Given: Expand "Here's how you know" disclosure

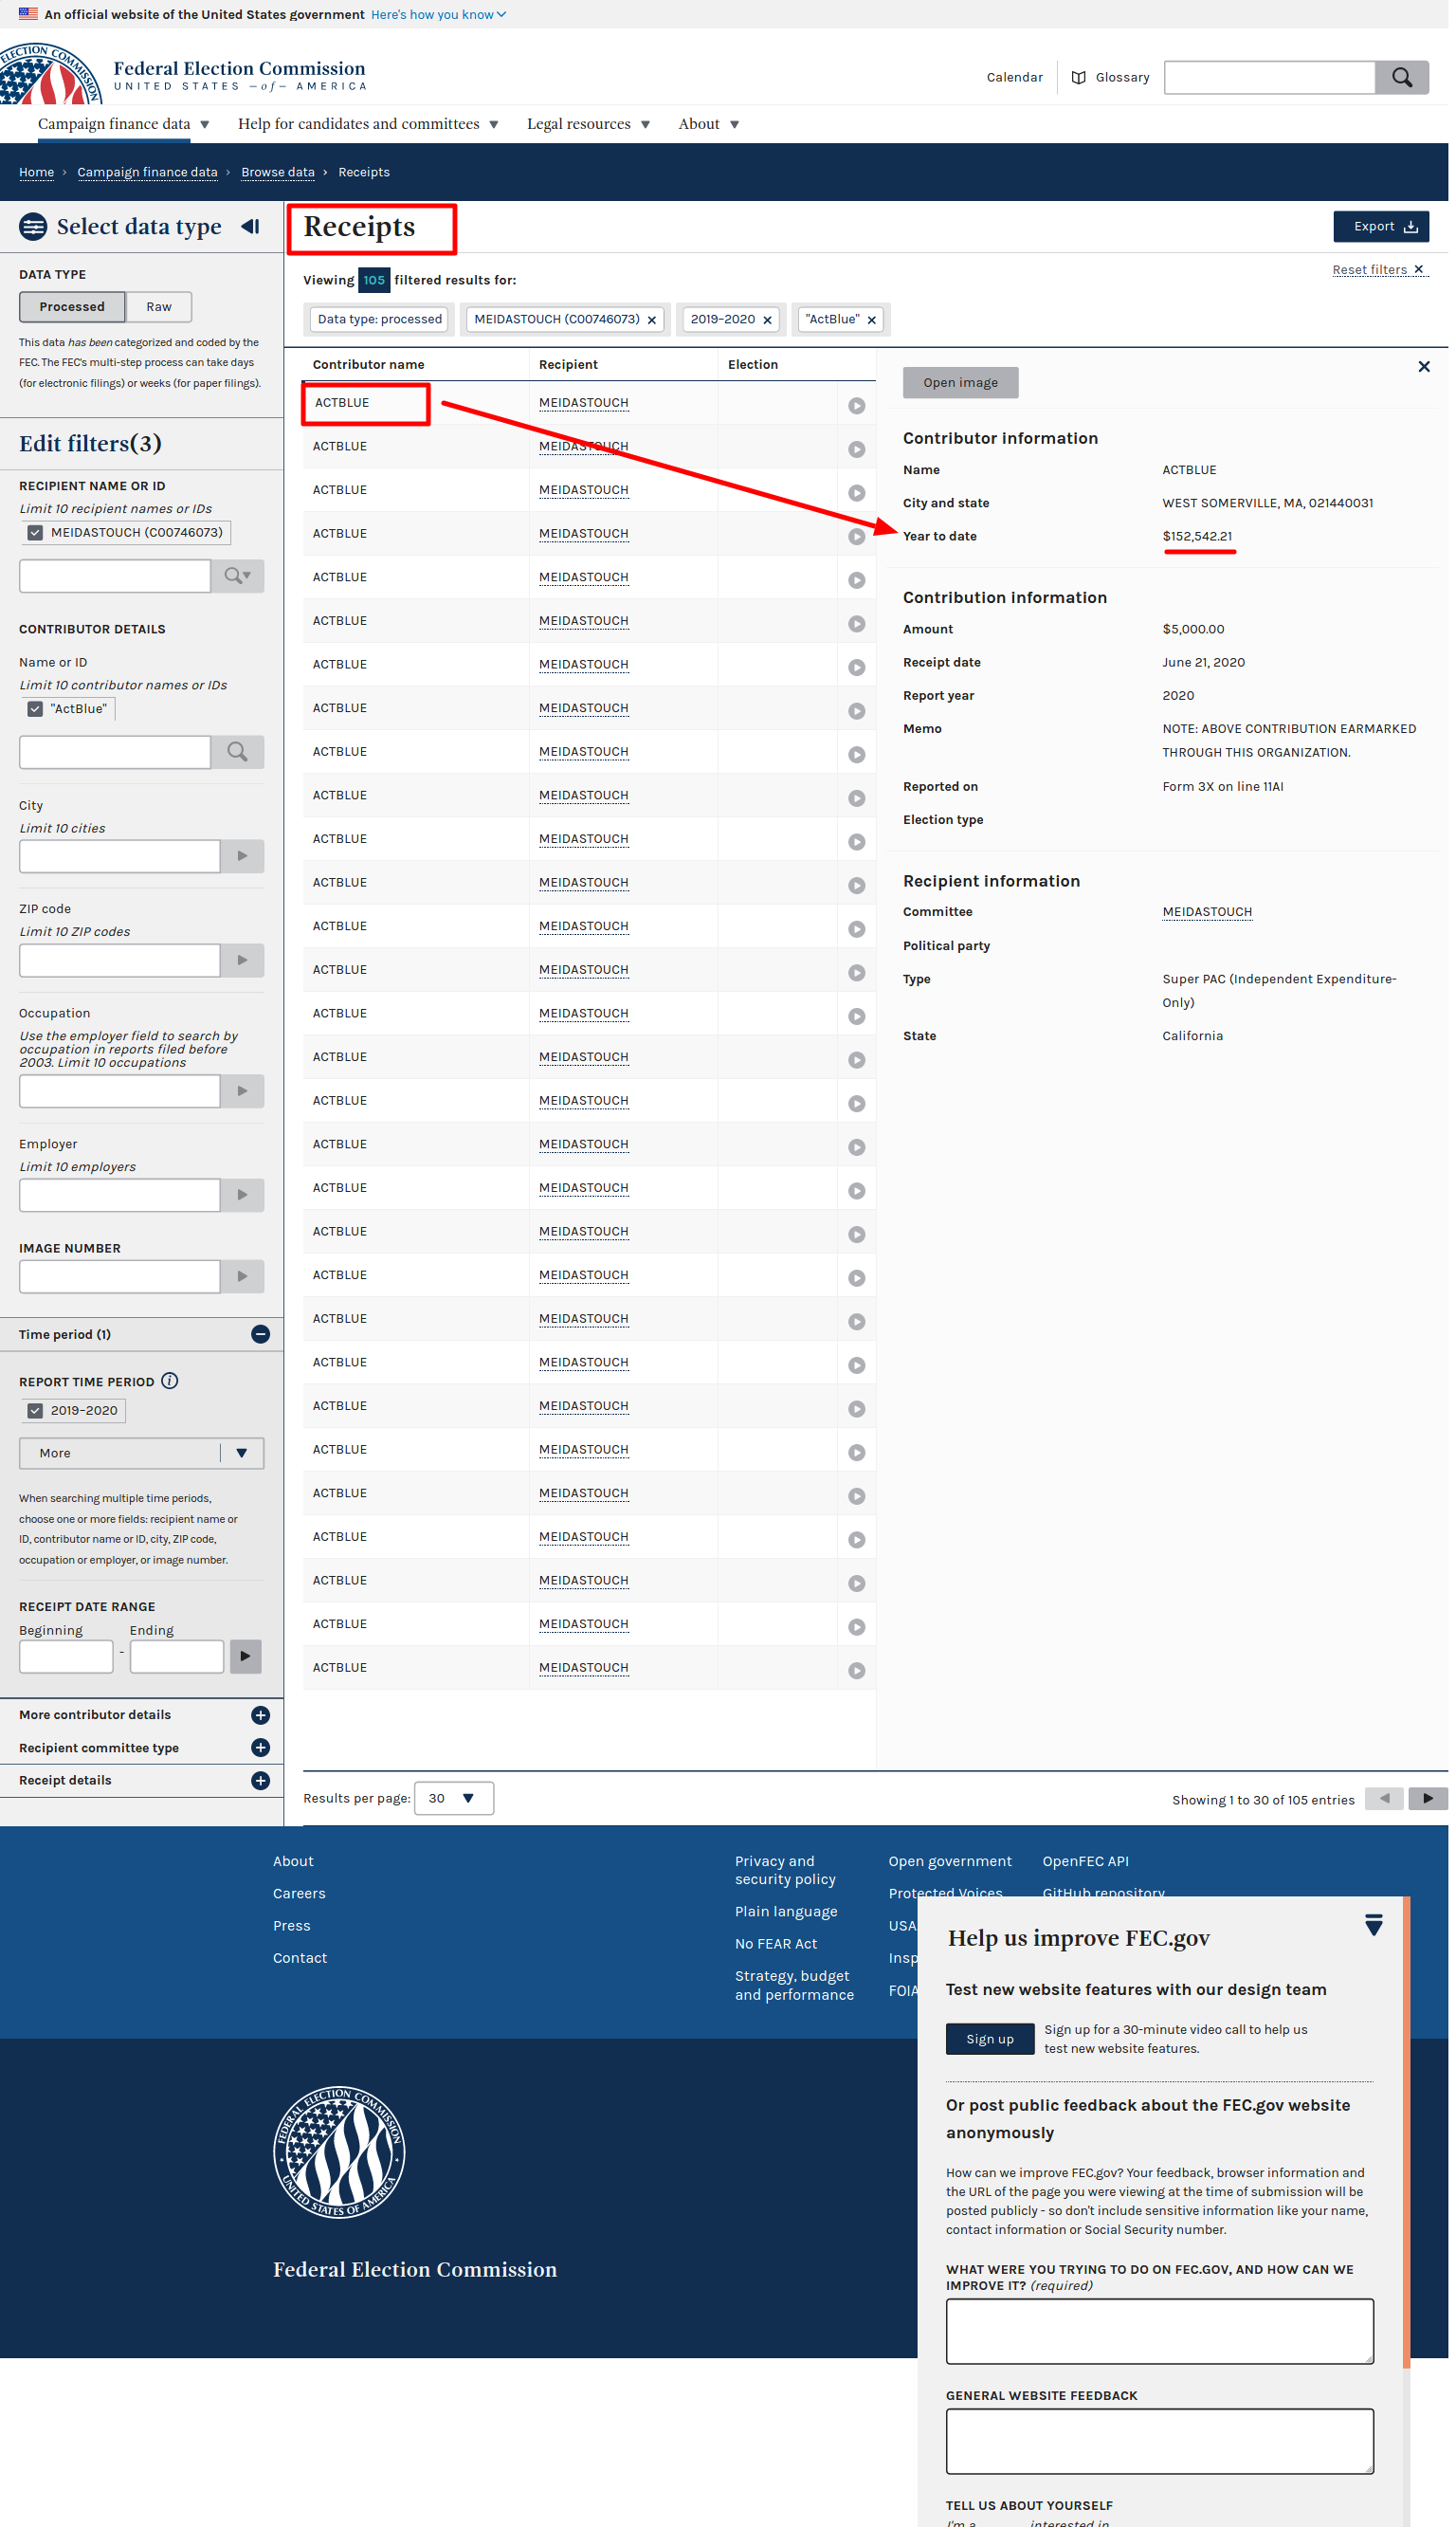Looking at the screenshot, I should pyautogui.click(x=438, y=14).
